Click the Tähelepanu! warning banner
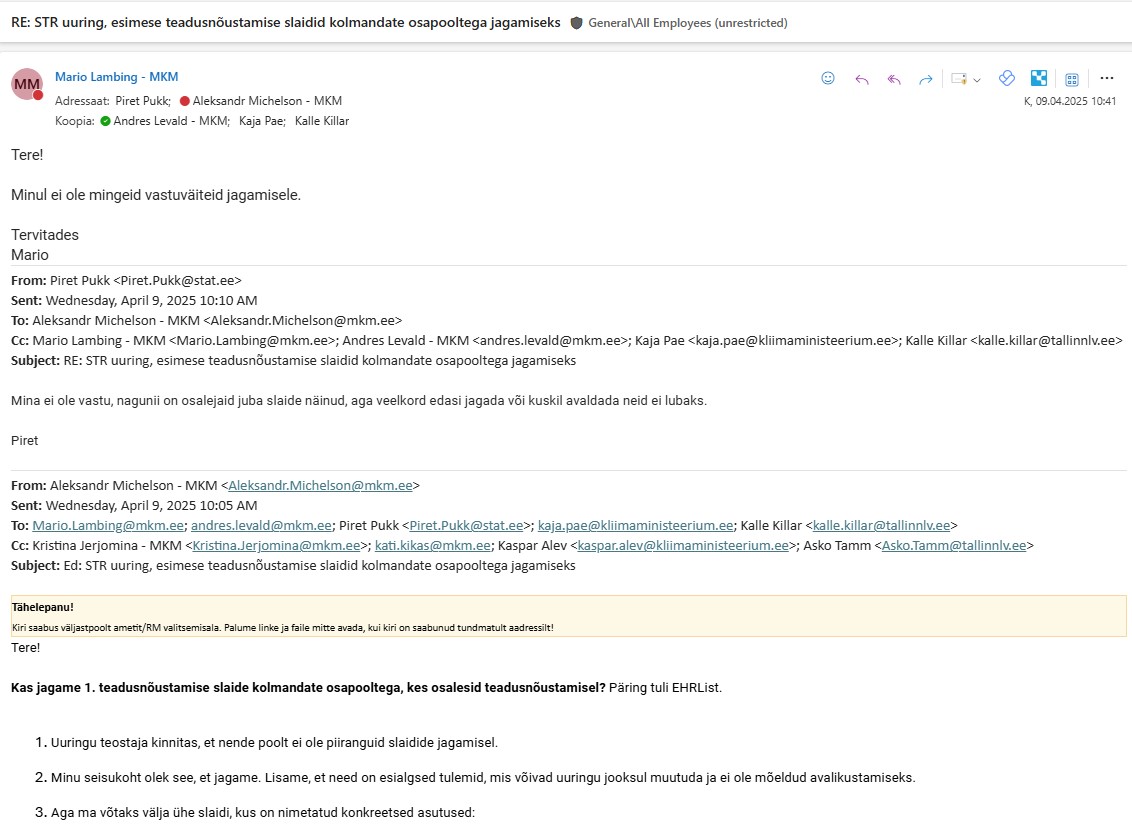 (x=569, y=616)
